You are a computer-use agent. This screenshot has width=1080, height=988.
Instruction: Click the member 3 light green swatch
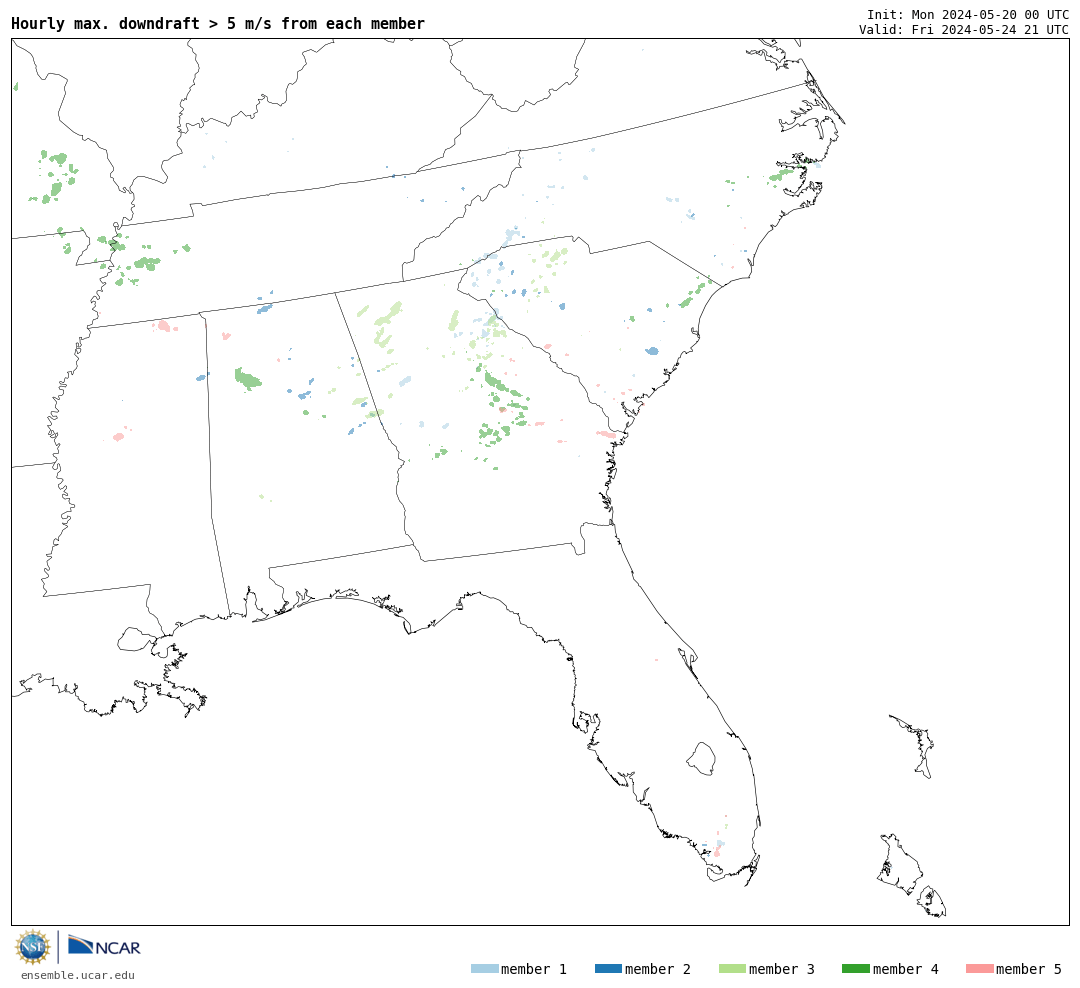(732, 969)
